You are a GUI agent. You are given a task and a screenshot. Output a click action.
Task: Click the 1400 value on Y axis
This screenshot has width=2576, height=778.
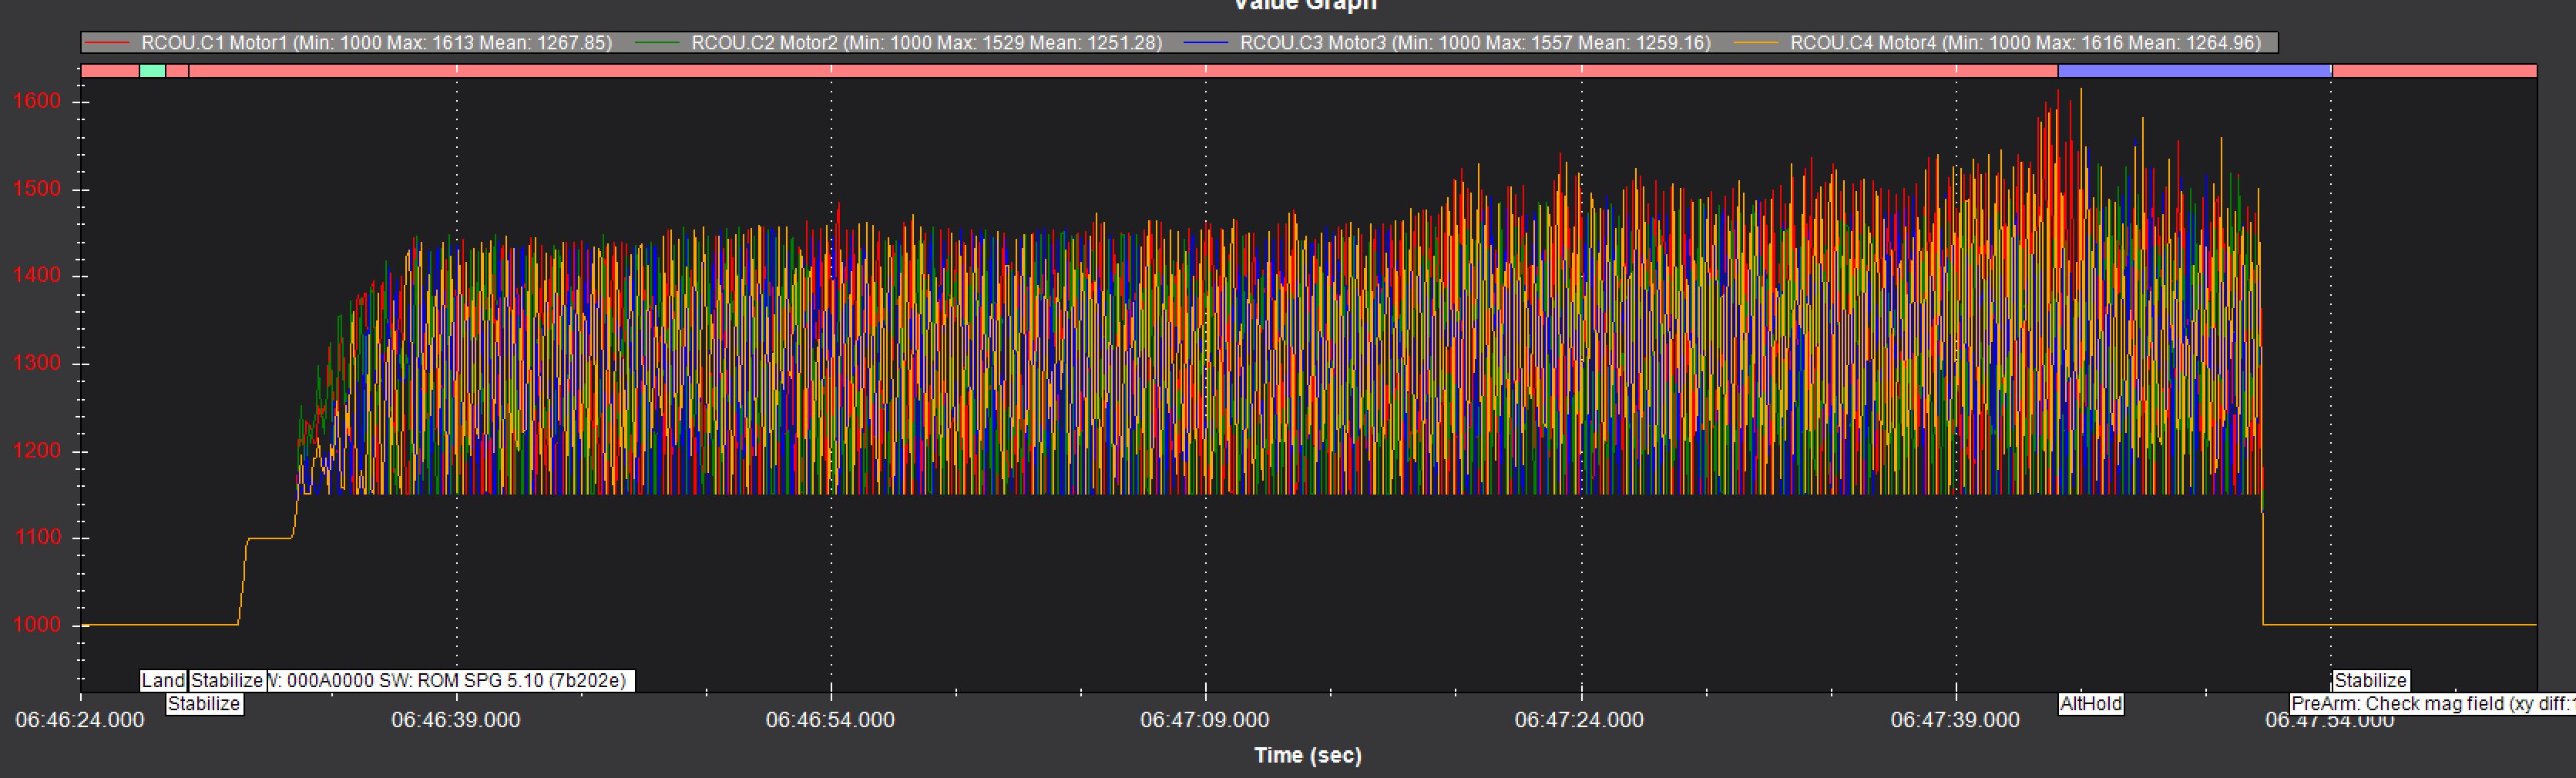(37, 275)
